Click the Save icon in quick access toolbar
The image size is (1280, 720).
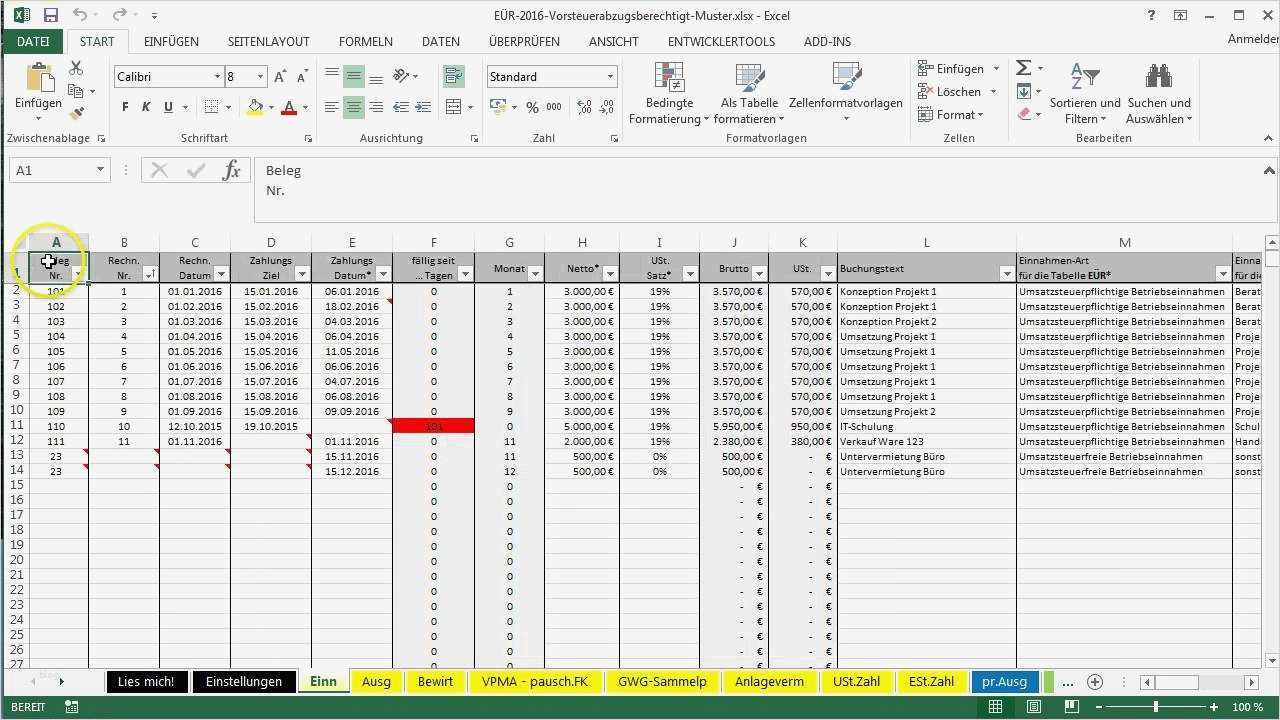click(49, 14)
